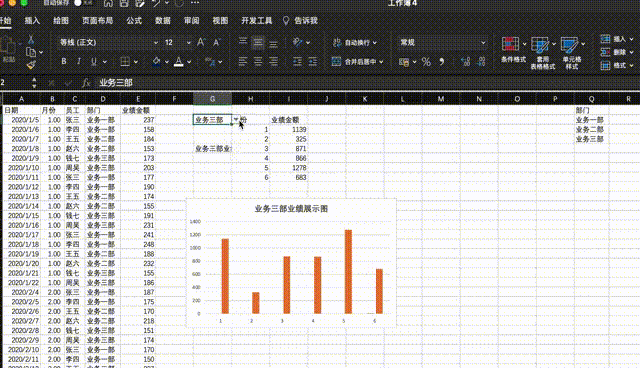The image size is (640, 368).
Task: Open the 数据 ribbon tab
Action: coord(162,20)
